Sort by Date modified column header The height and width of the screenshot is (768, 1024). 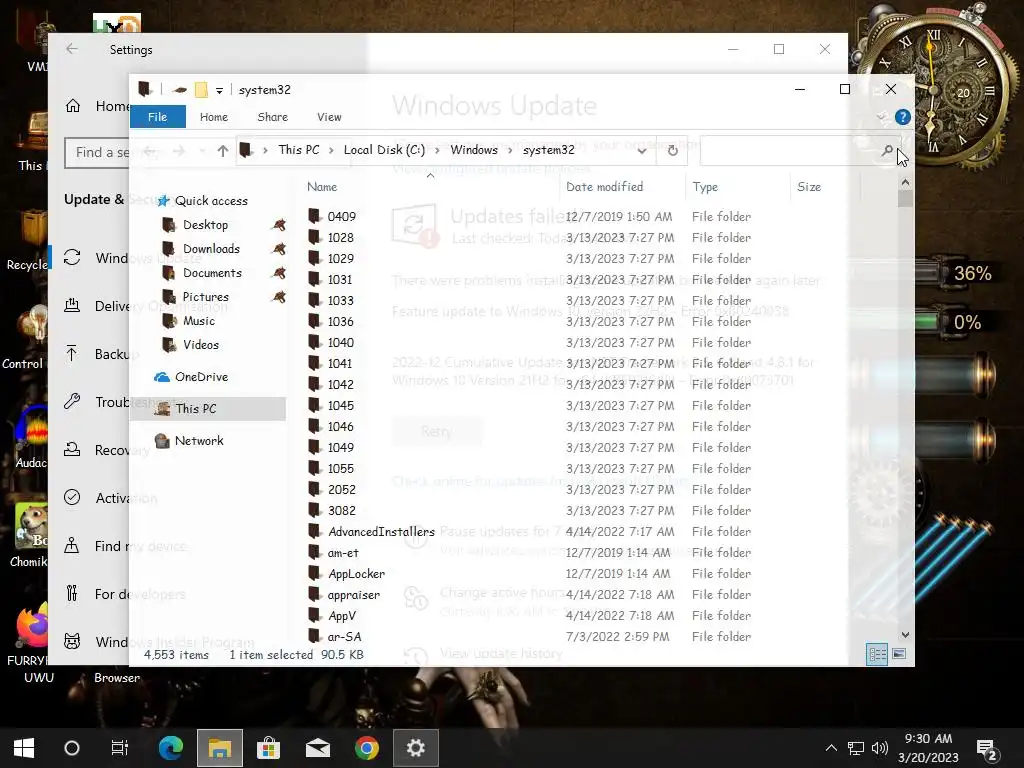pos(605,187)
